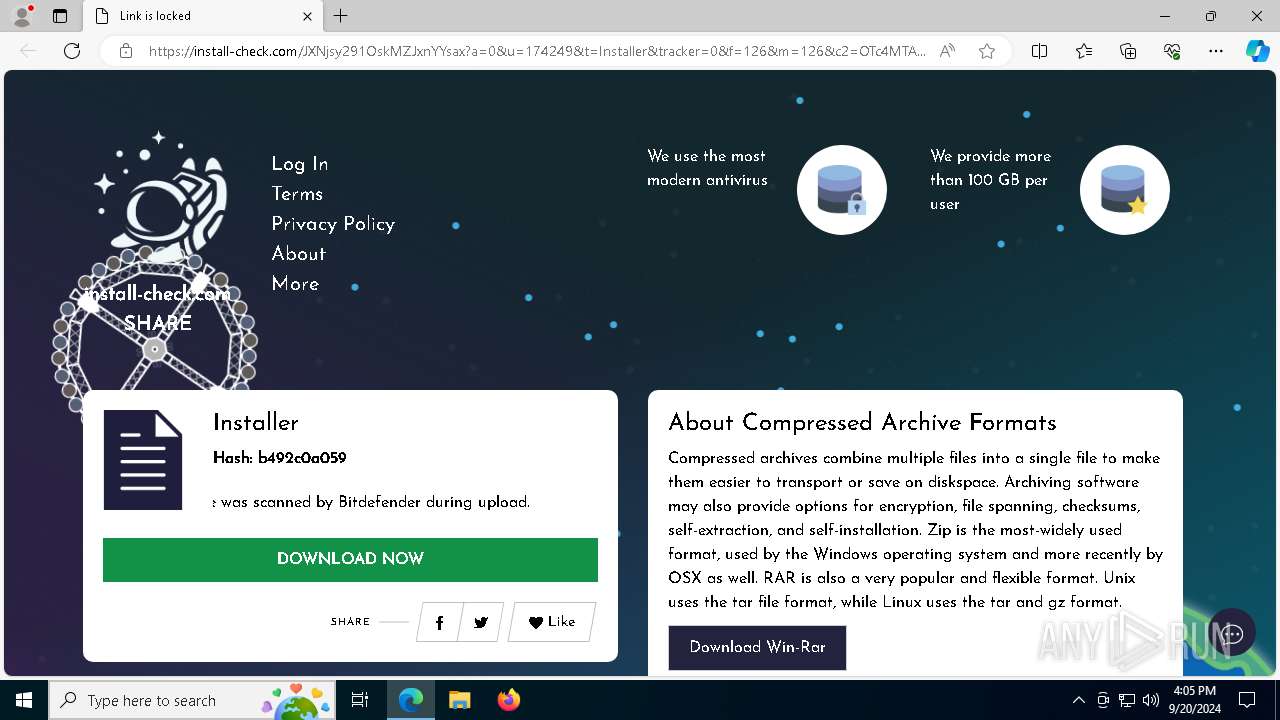The image size is (1280, 720).
Task: Click 'About Compressed Archive Formats' heading
Action: click(862, 423)
